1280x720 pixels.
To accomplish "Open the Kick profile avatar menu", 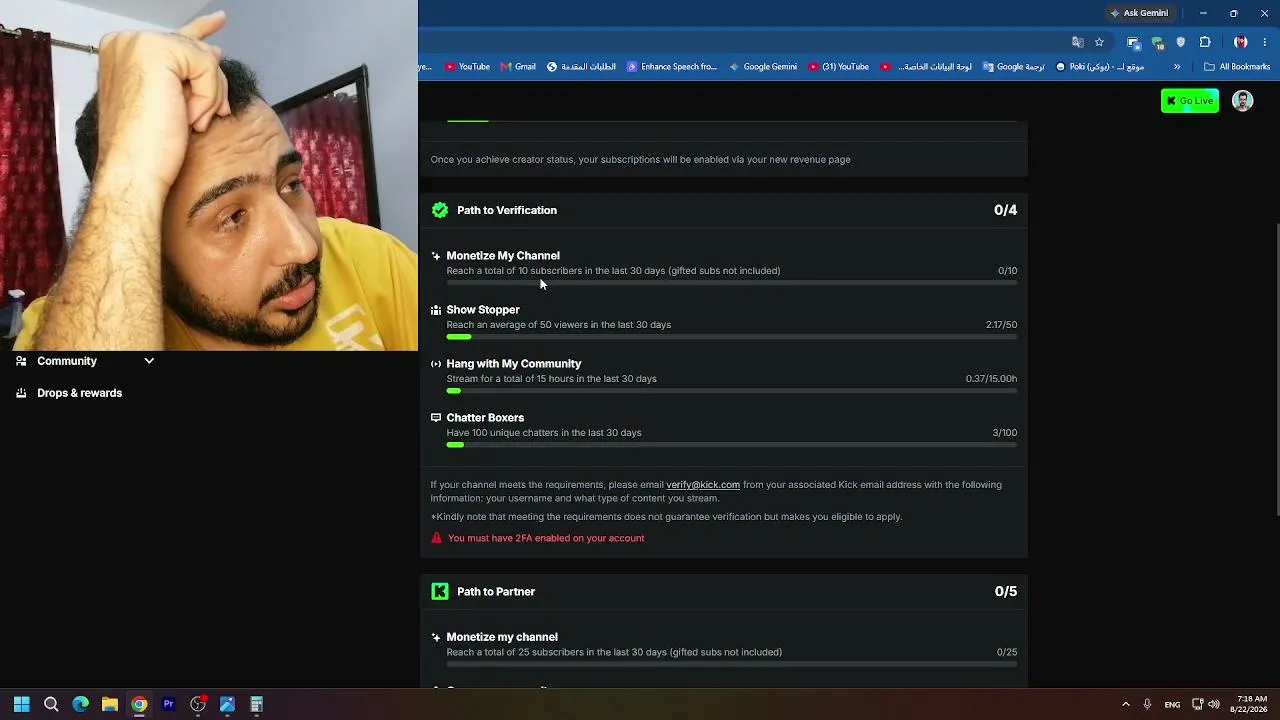I will [1242, 101].
